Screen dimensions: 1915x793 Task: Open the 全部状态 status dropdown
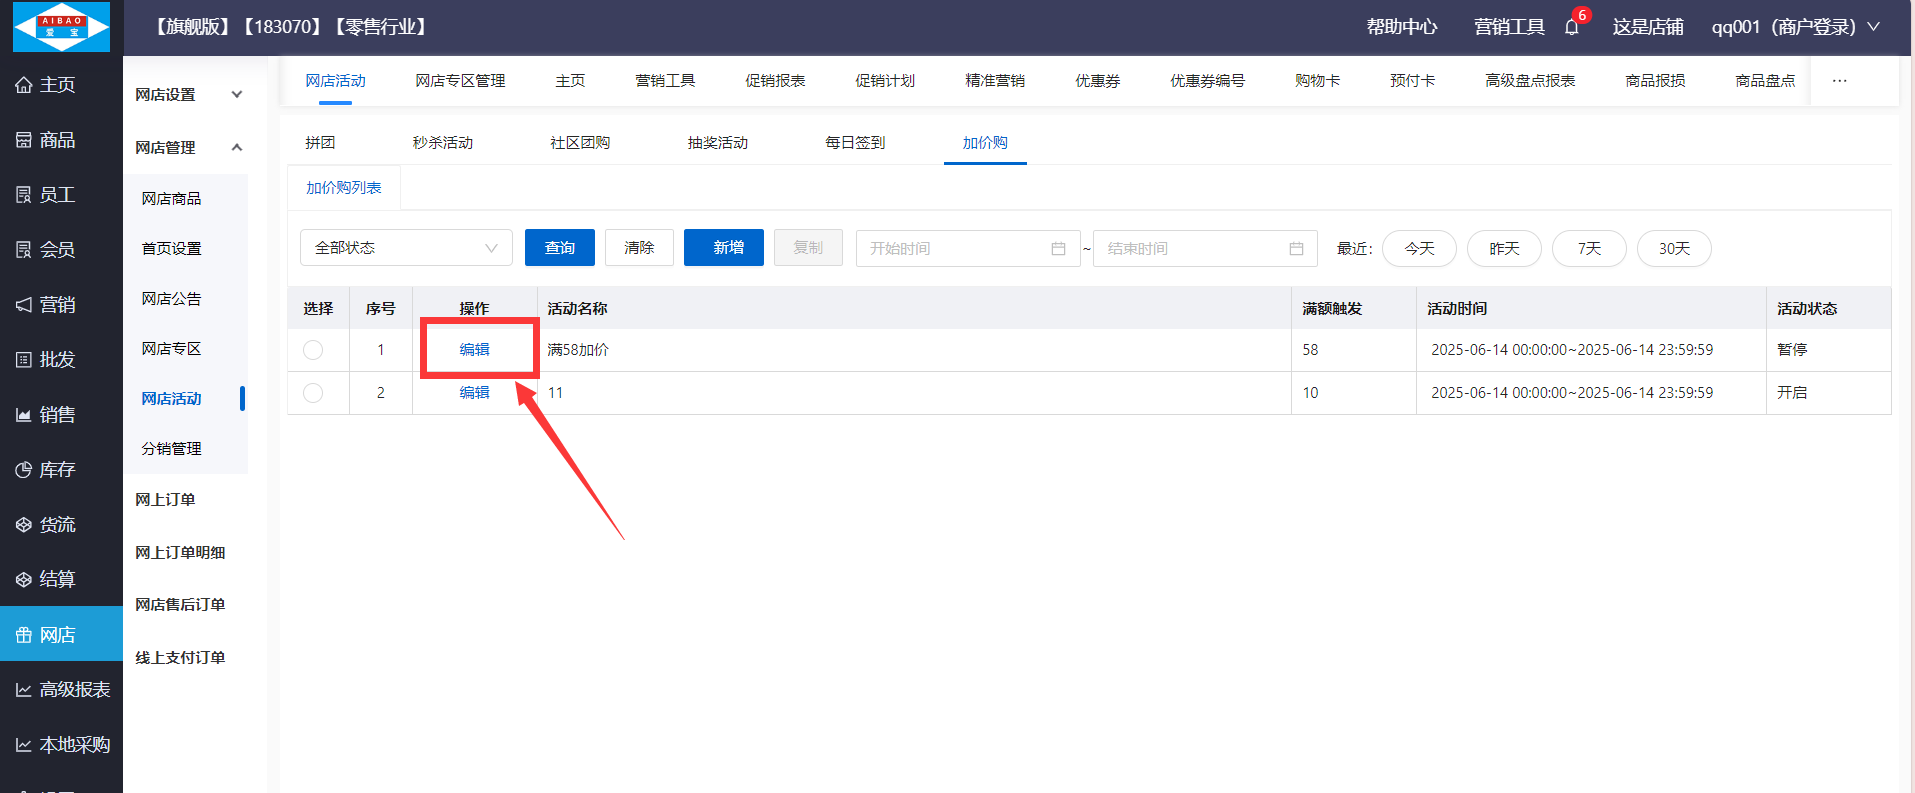(406, 248)
